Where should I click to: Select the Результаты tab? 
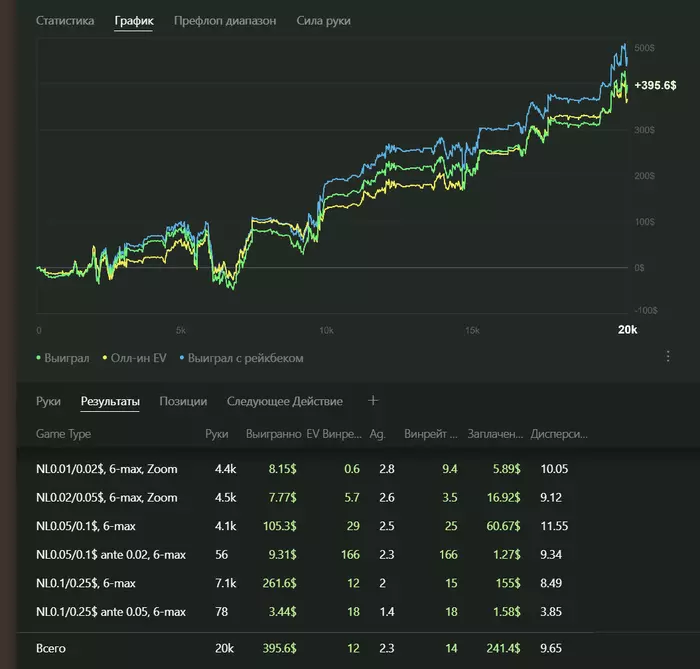click(x=110, y=401)
